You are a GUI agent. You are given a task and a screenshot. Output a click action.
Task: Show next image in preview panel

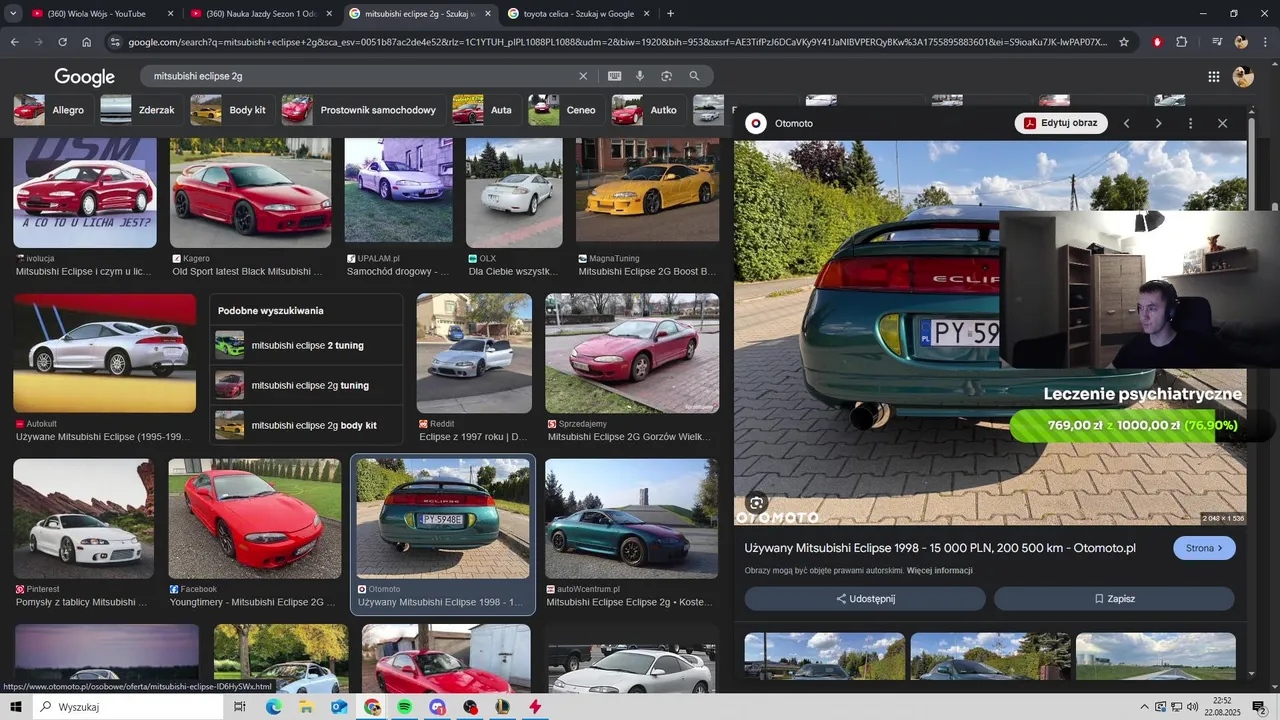pyautogui.click(x=1158, y=123)
